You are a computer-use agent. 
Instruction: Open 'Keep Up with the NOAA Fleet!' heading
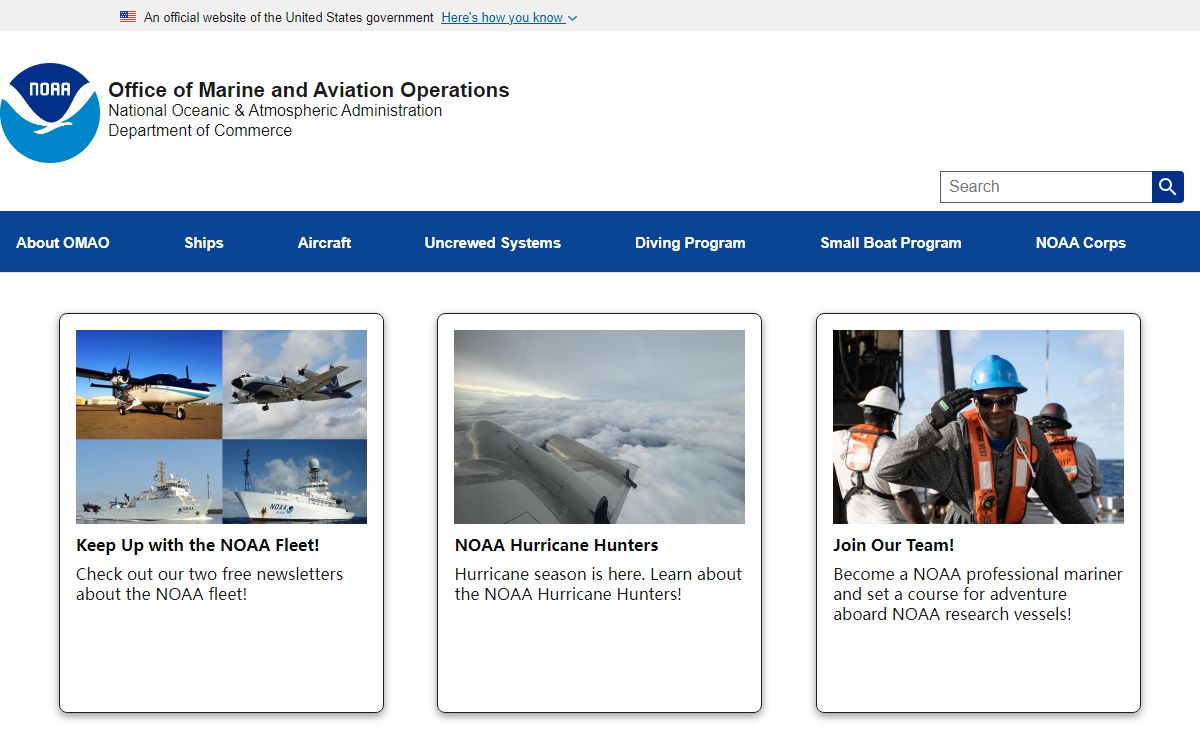point(198,545)
